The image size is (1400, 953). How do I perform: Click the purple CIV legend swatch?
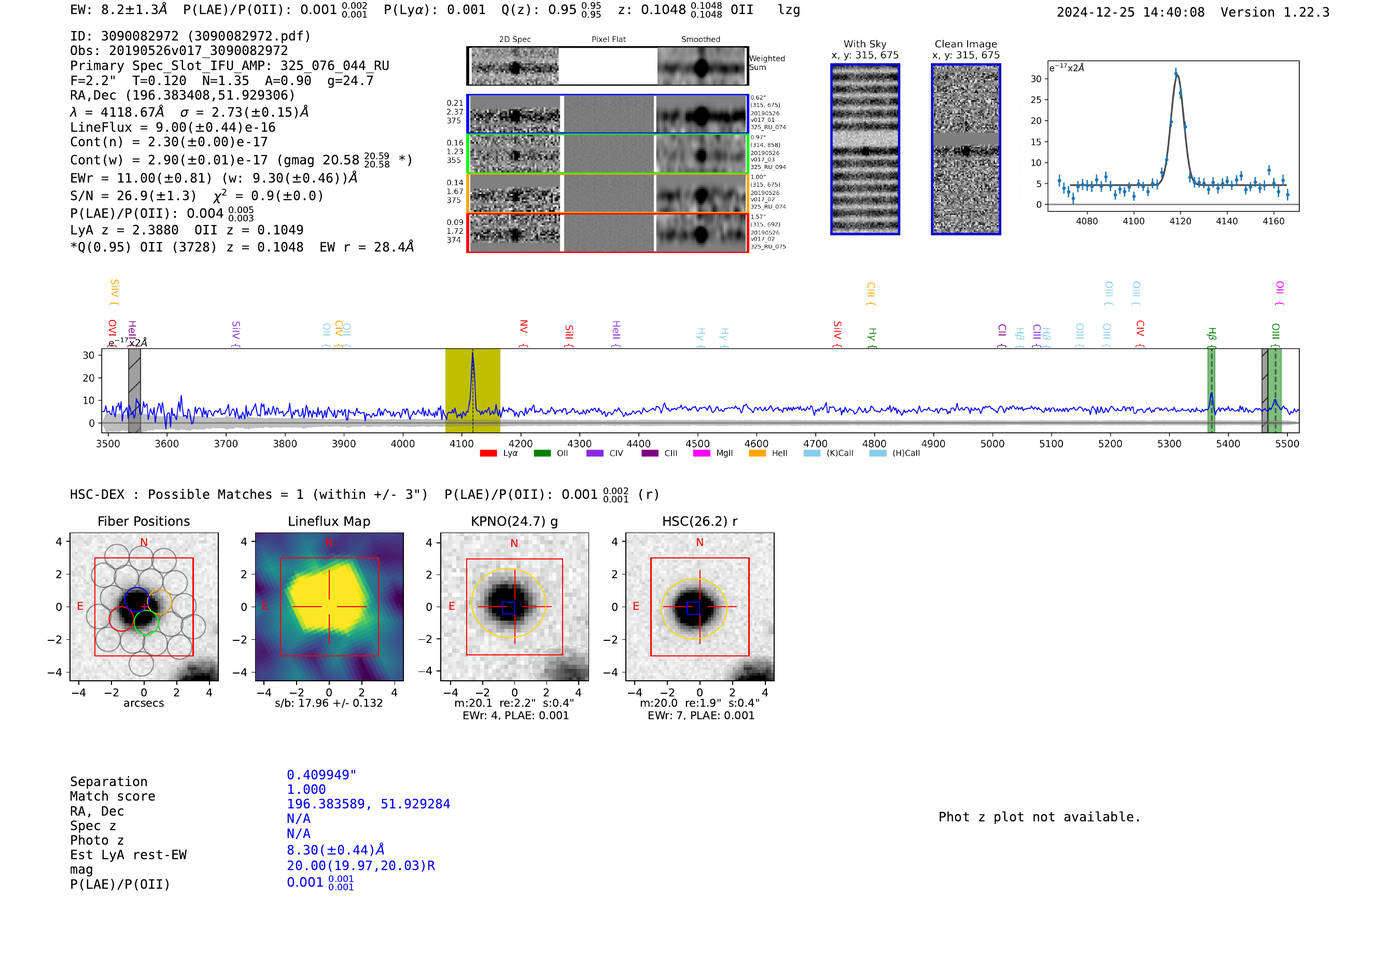(x=595, y=453)
